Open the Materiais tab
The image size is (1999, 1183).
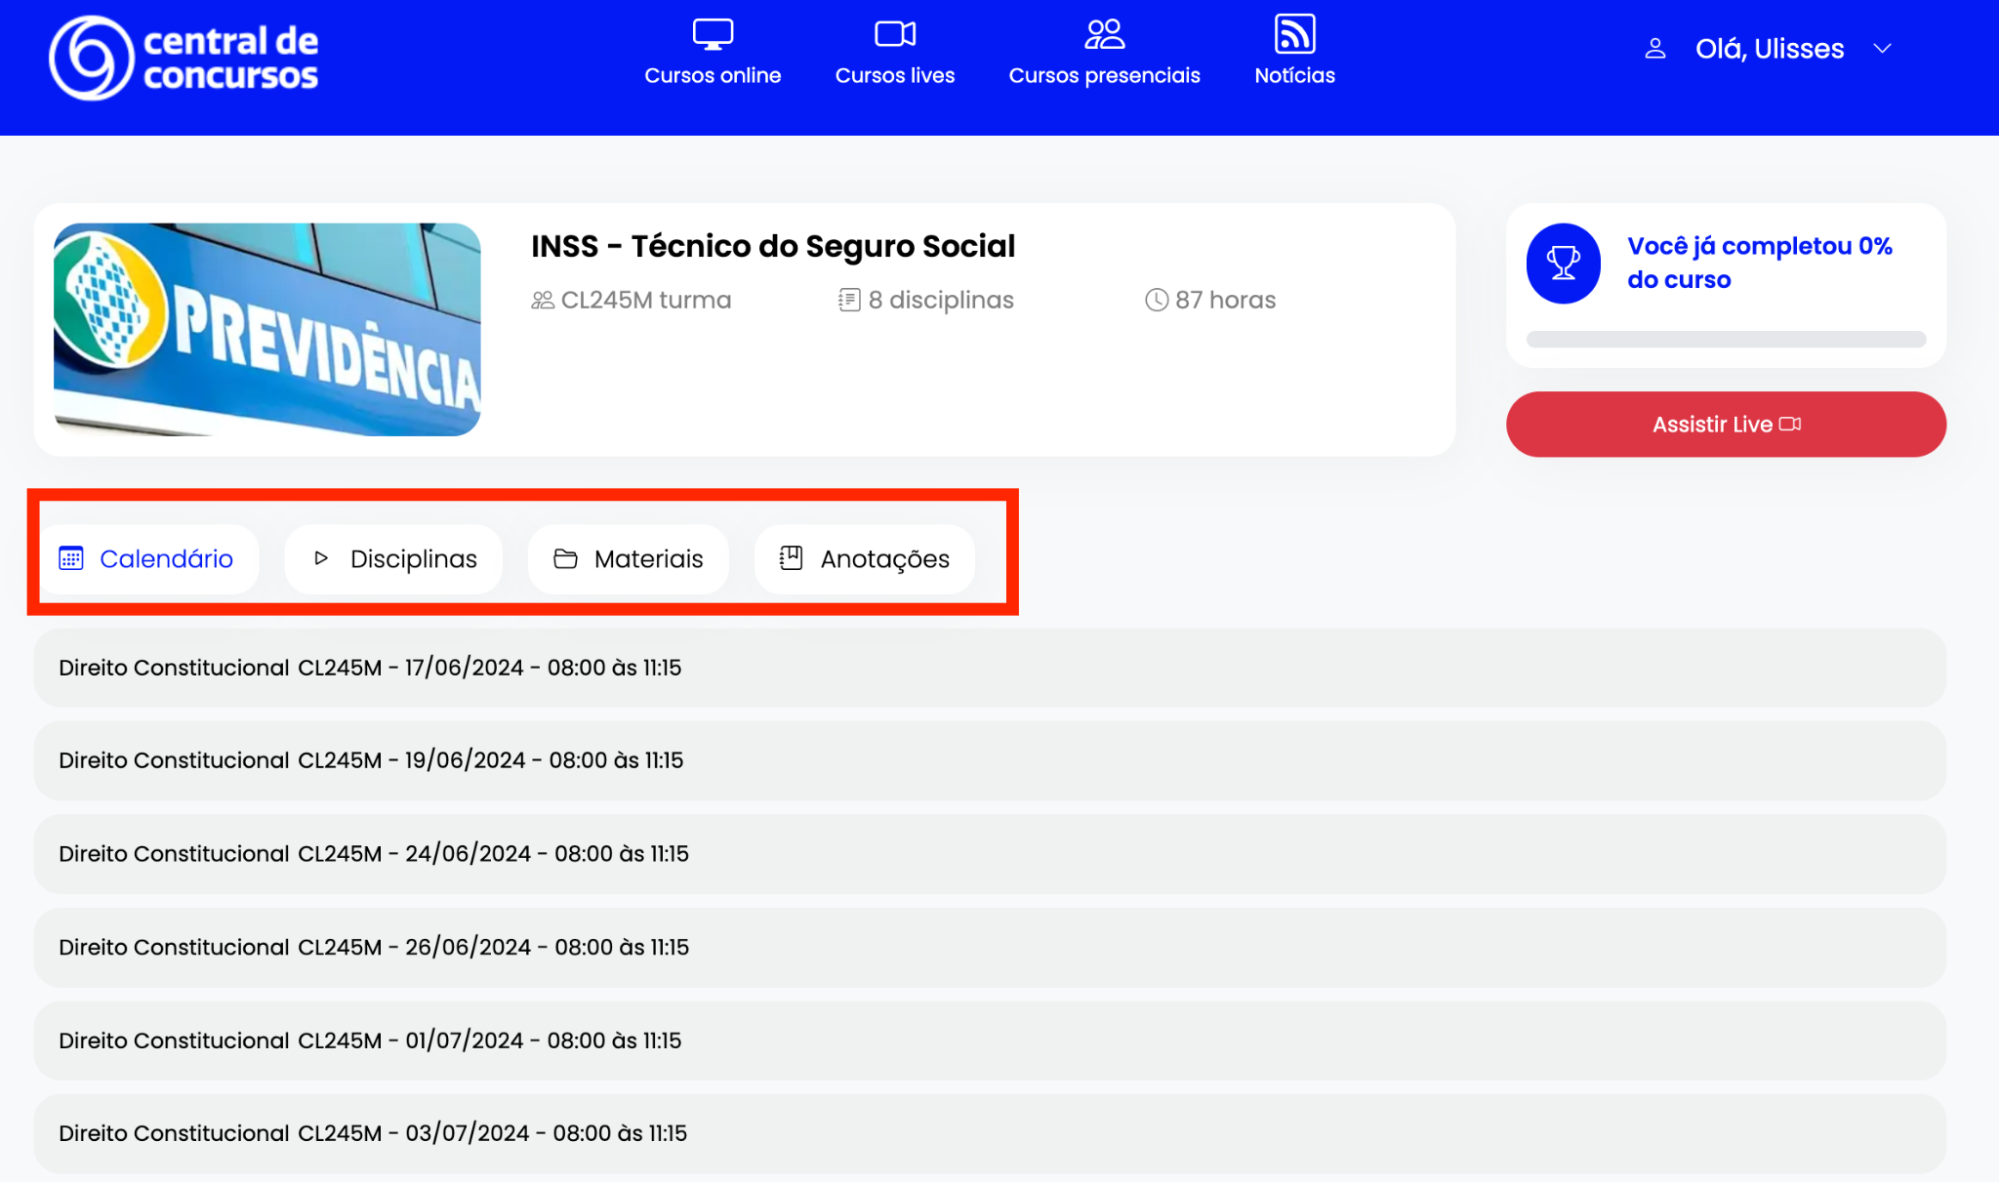[x=628, y=559]
